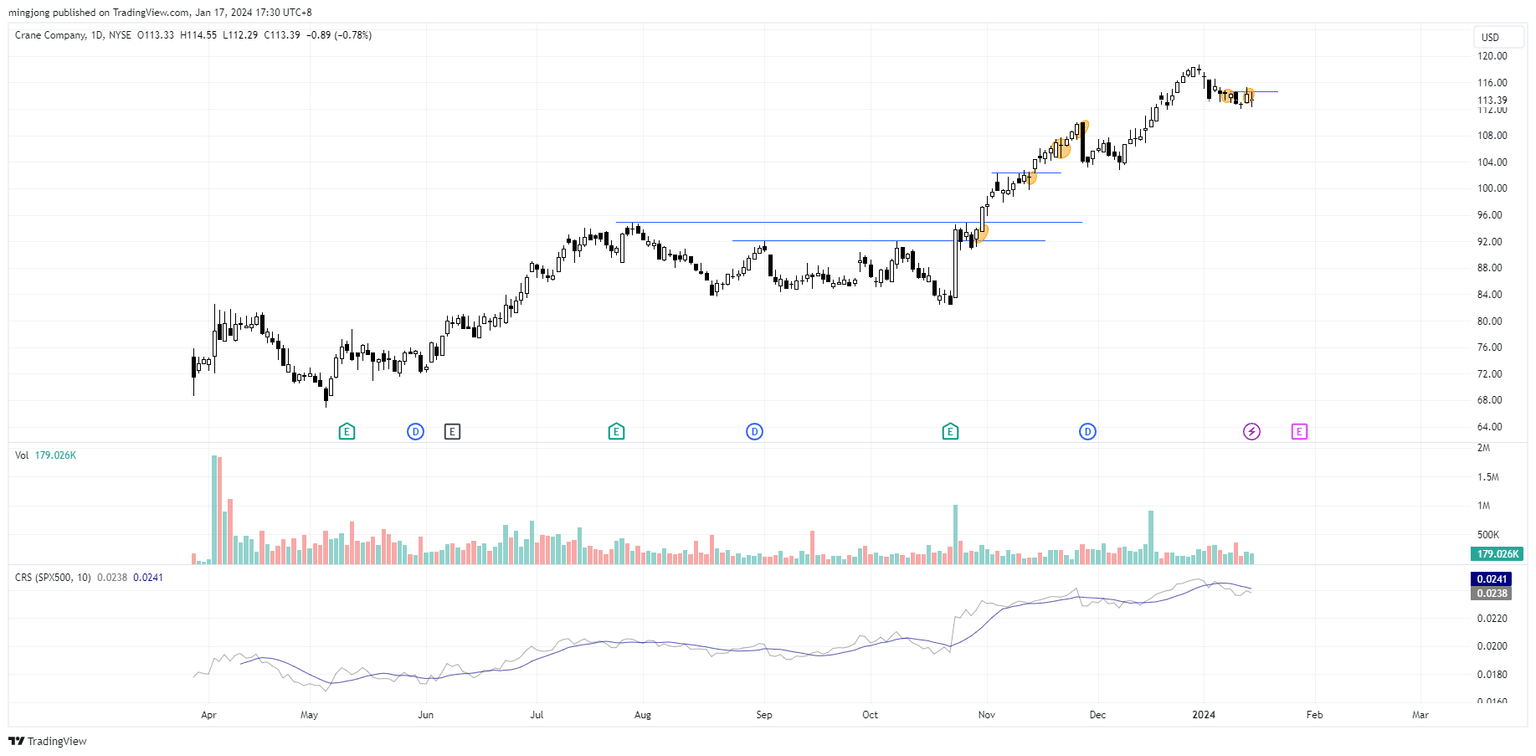The width and height of the screenshot is (1536, 756).
Task: Click the dividend icon below December
Action: click(1087, 431)
